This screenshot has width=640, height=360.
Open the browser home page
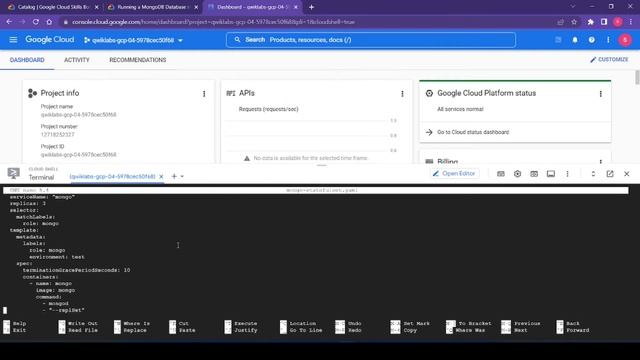pyautogui.click(x=49, y=22)
